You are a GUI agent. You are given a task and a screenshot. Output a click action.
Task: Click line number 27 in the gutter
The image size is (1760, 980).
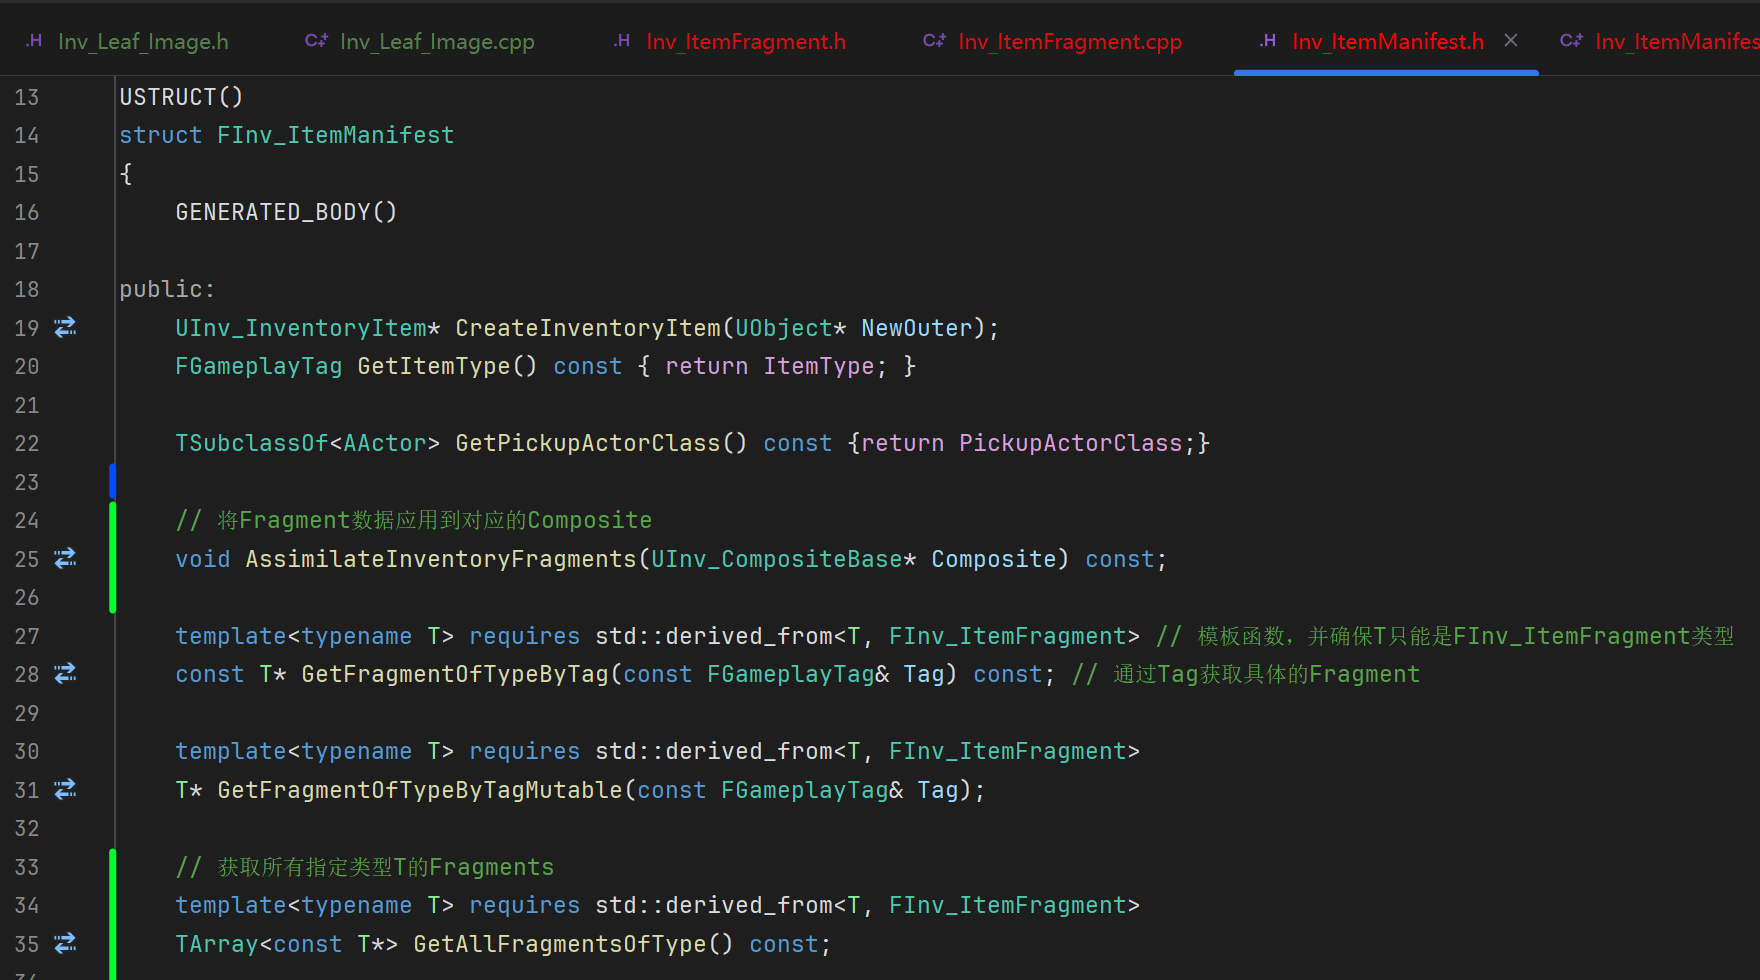coord(27,636)
